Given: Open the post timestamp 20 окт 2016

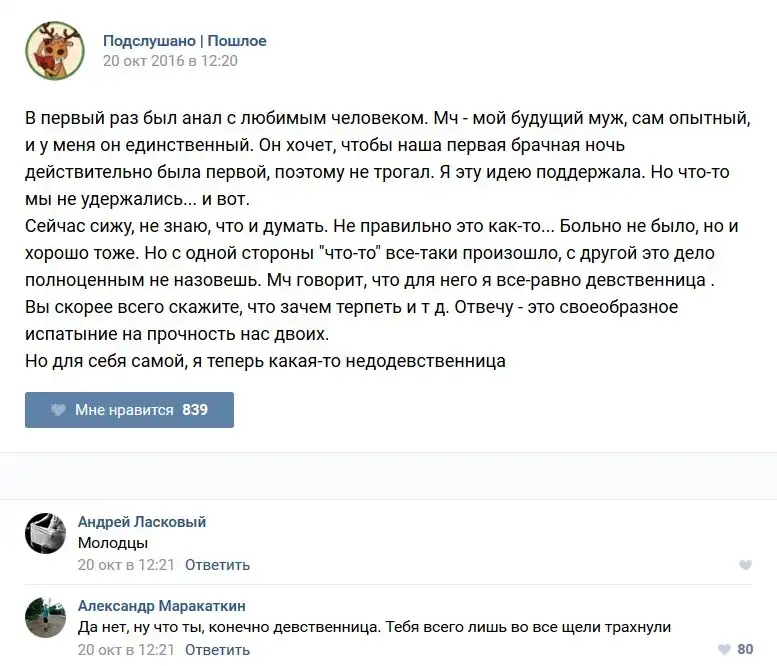Looking at the screenshot, I should pos(171,60).
